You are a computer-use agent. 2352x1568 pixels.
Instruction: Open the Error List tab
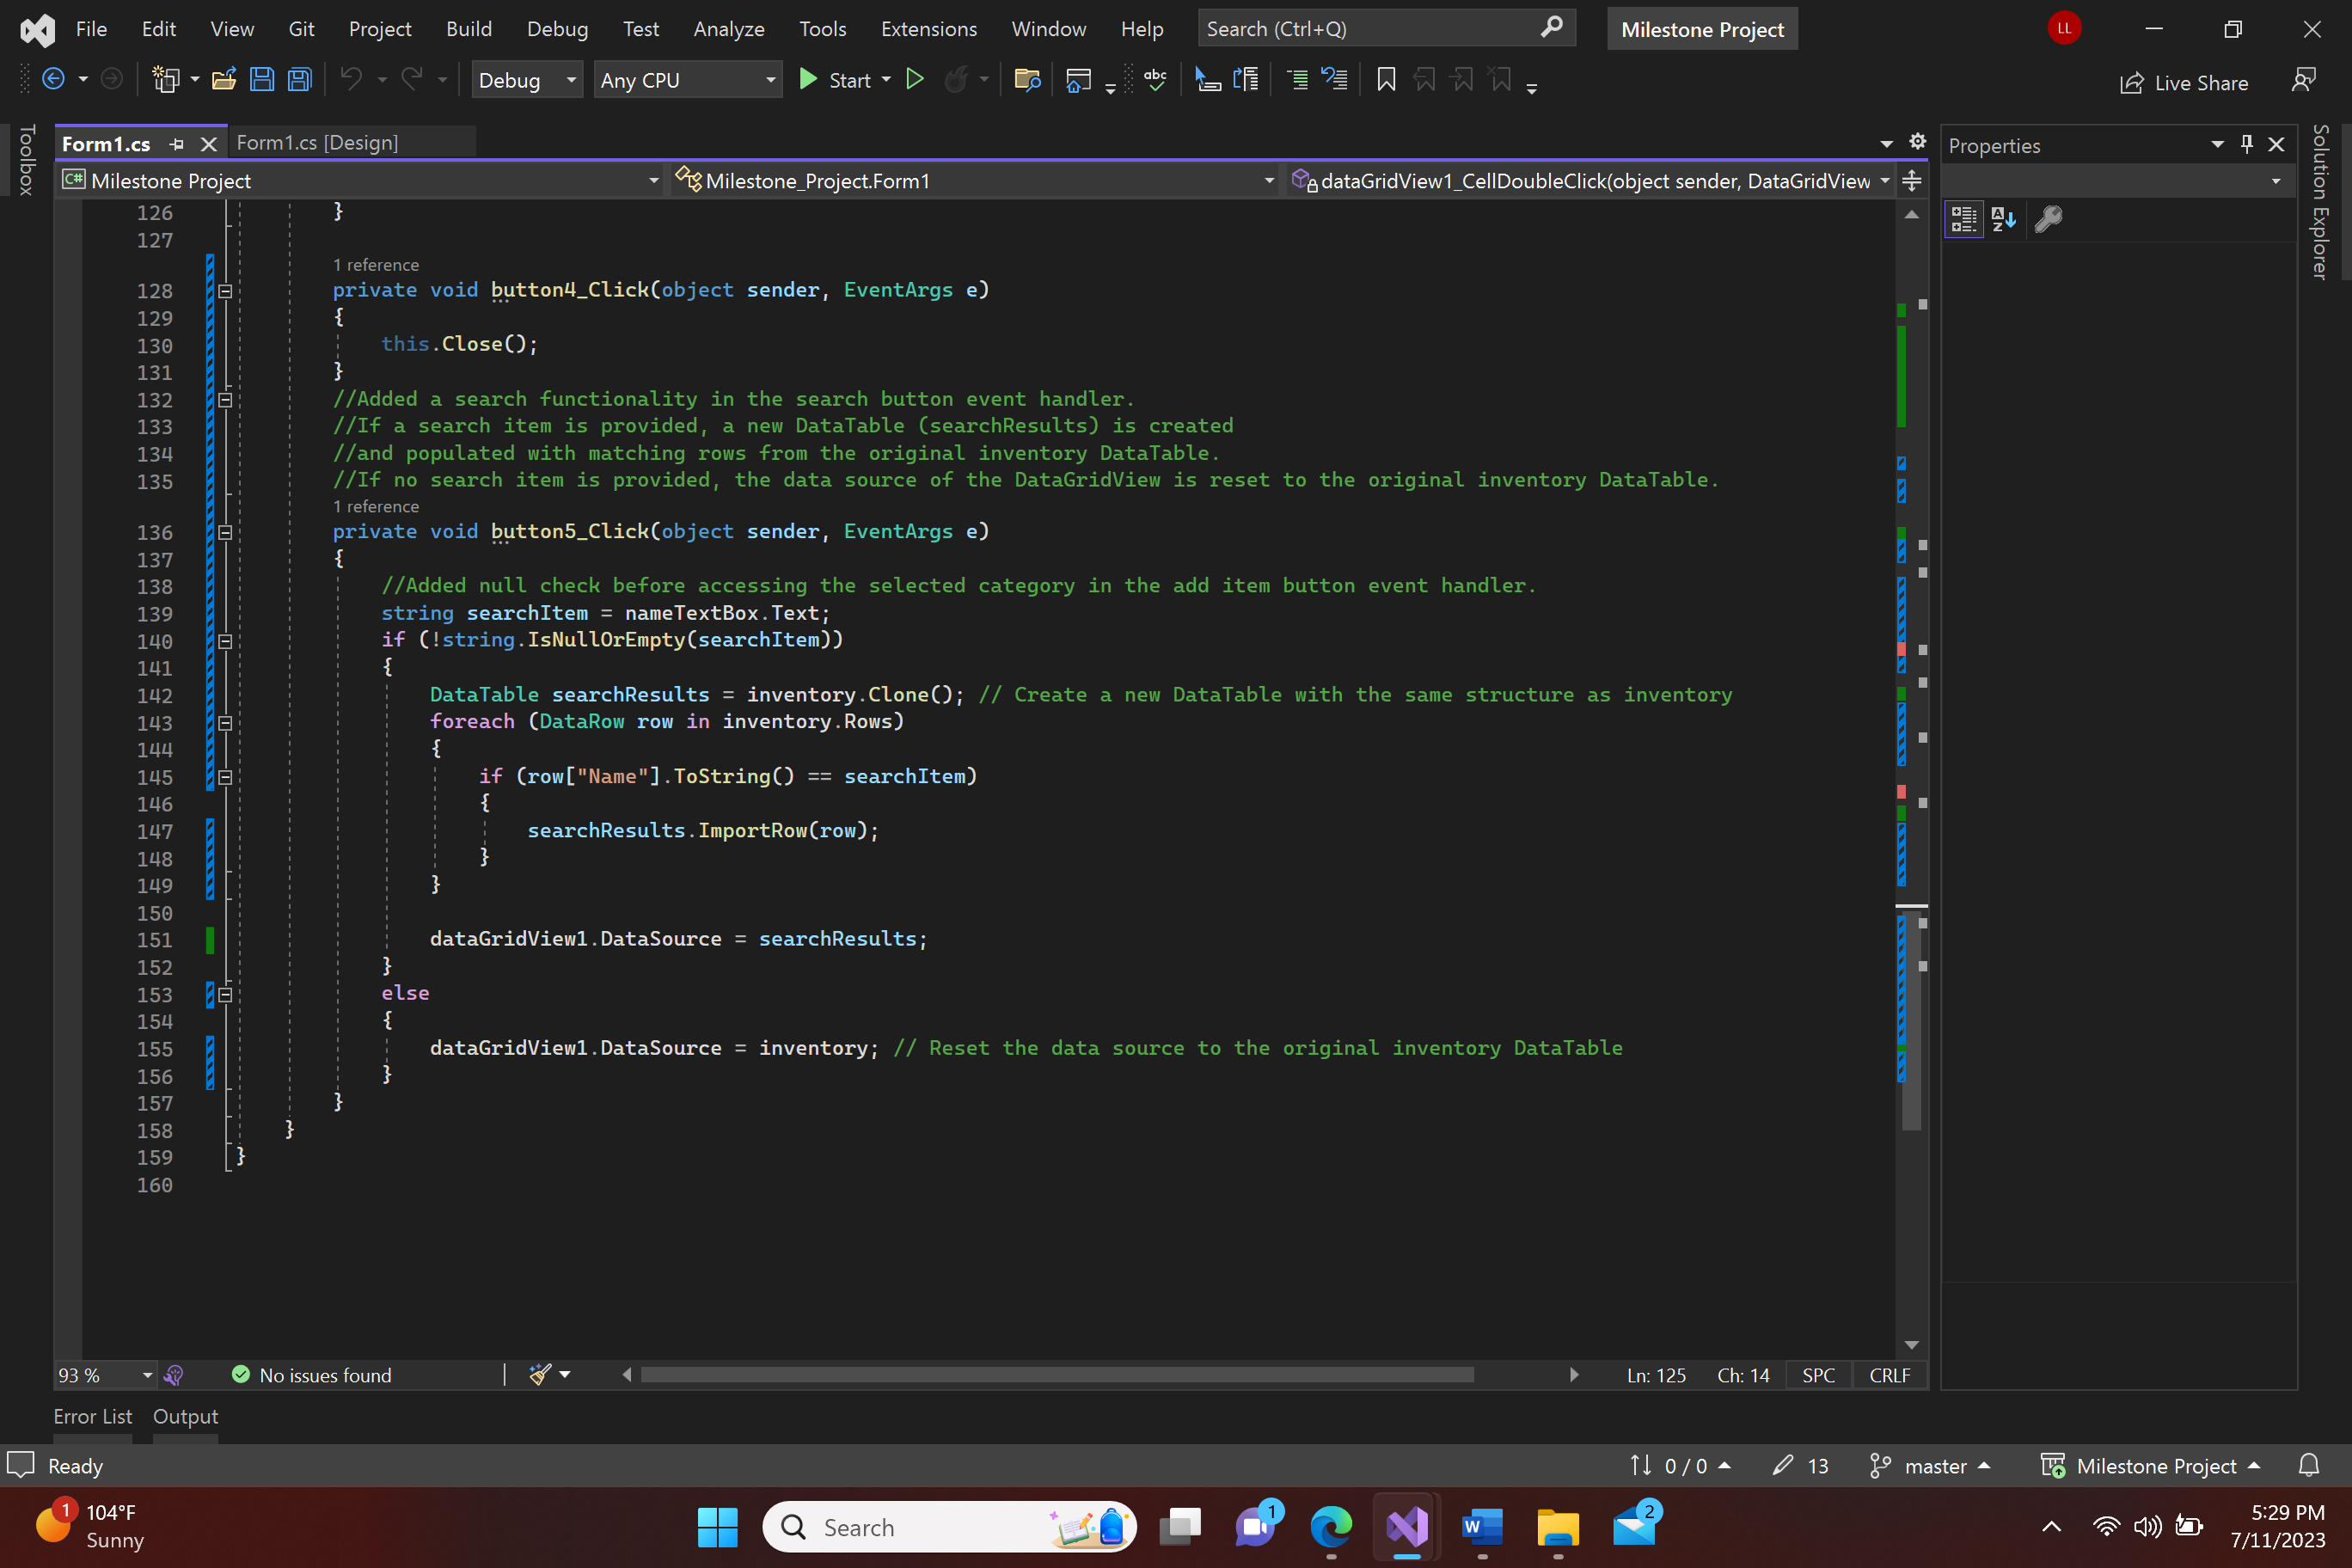tap(92, 1416)
